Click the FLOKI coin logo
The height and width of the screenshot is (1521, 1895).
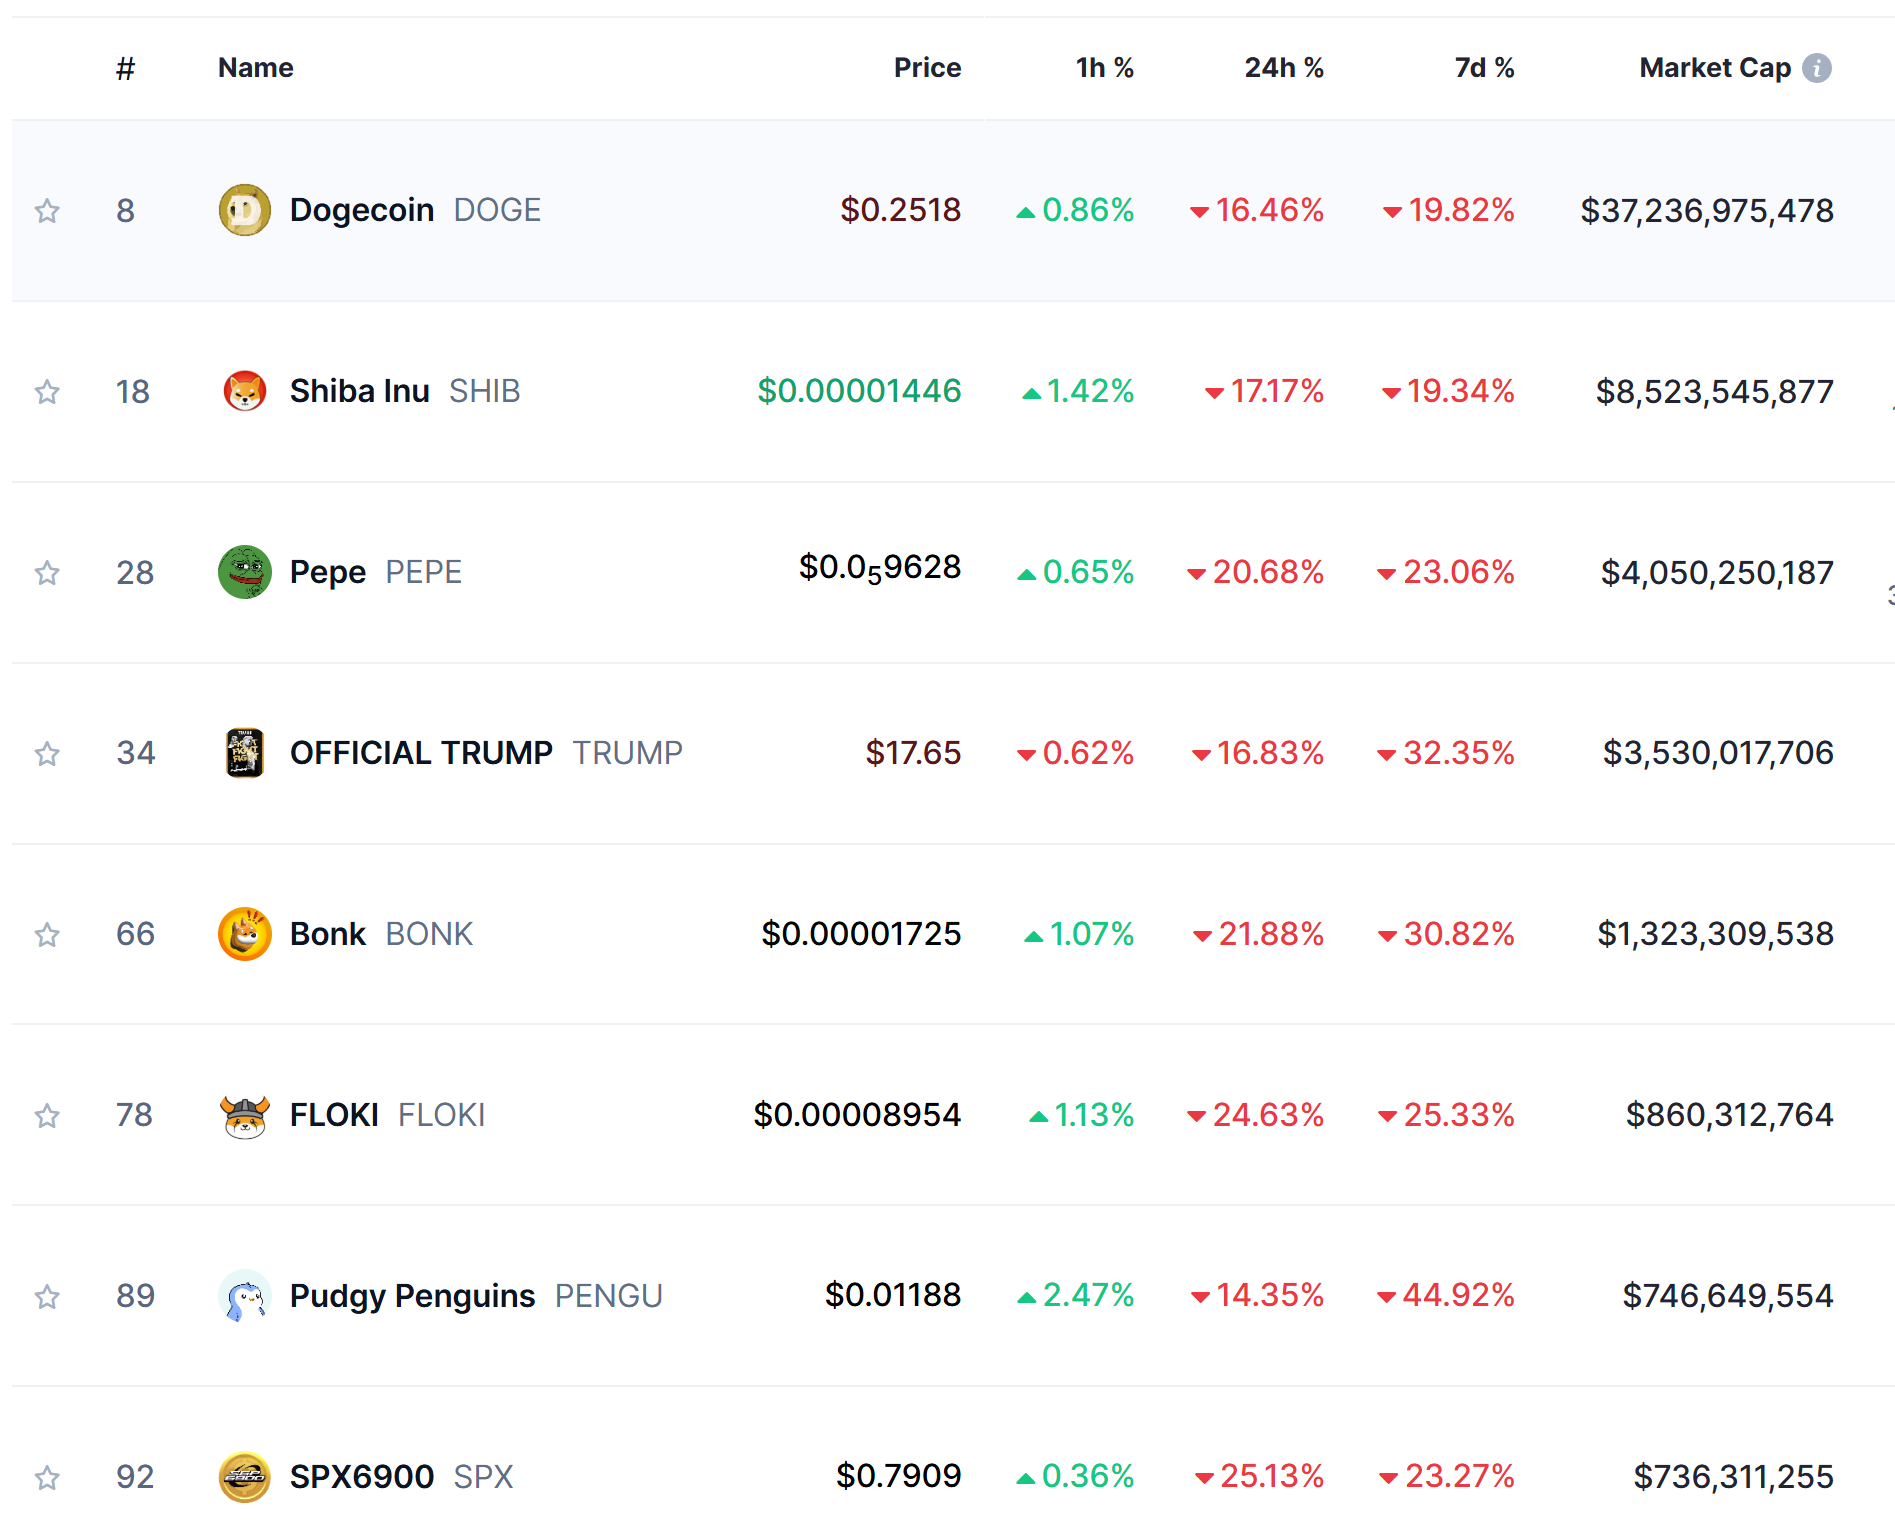pos(244,1115)
